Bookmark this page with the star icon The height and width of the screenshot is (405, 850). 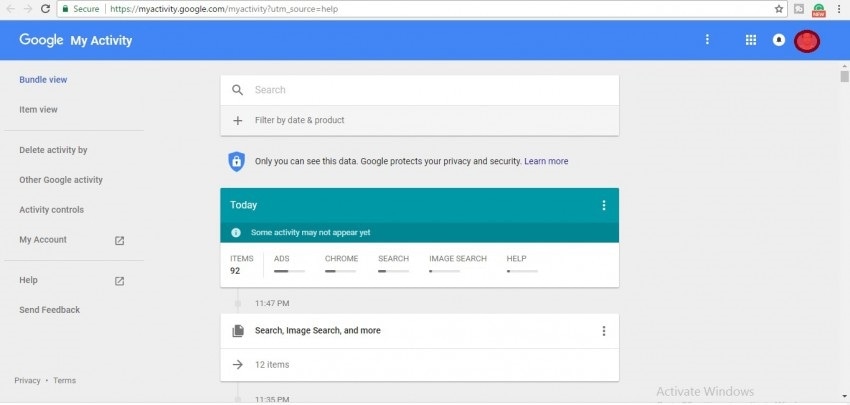click(779, 8)
